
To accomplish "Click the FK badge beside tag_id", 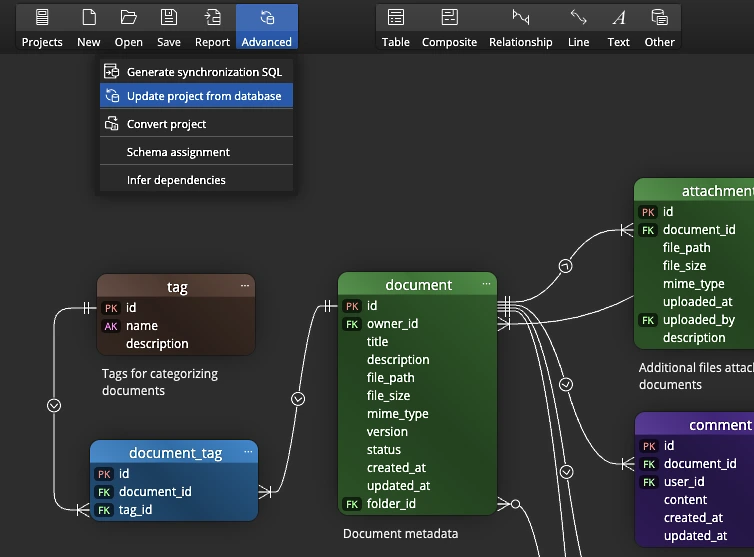I will (x=104, y=510).
